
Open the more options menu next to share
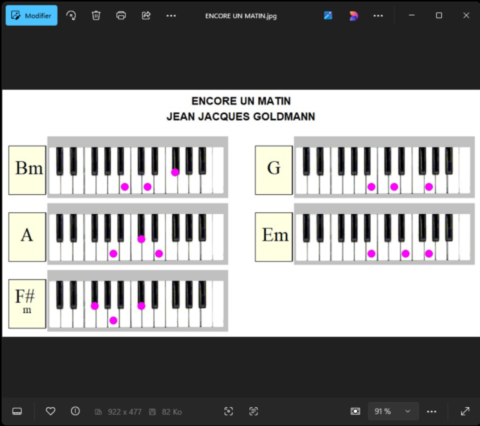171,16
